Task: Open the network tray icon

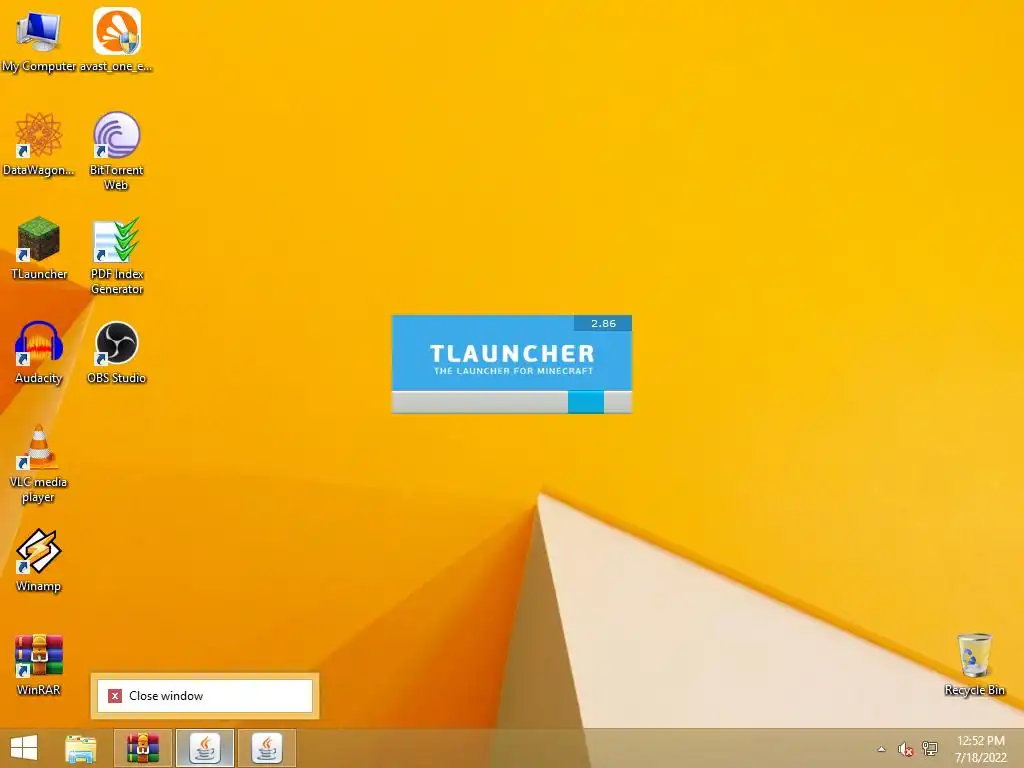Action: (929, 748)
